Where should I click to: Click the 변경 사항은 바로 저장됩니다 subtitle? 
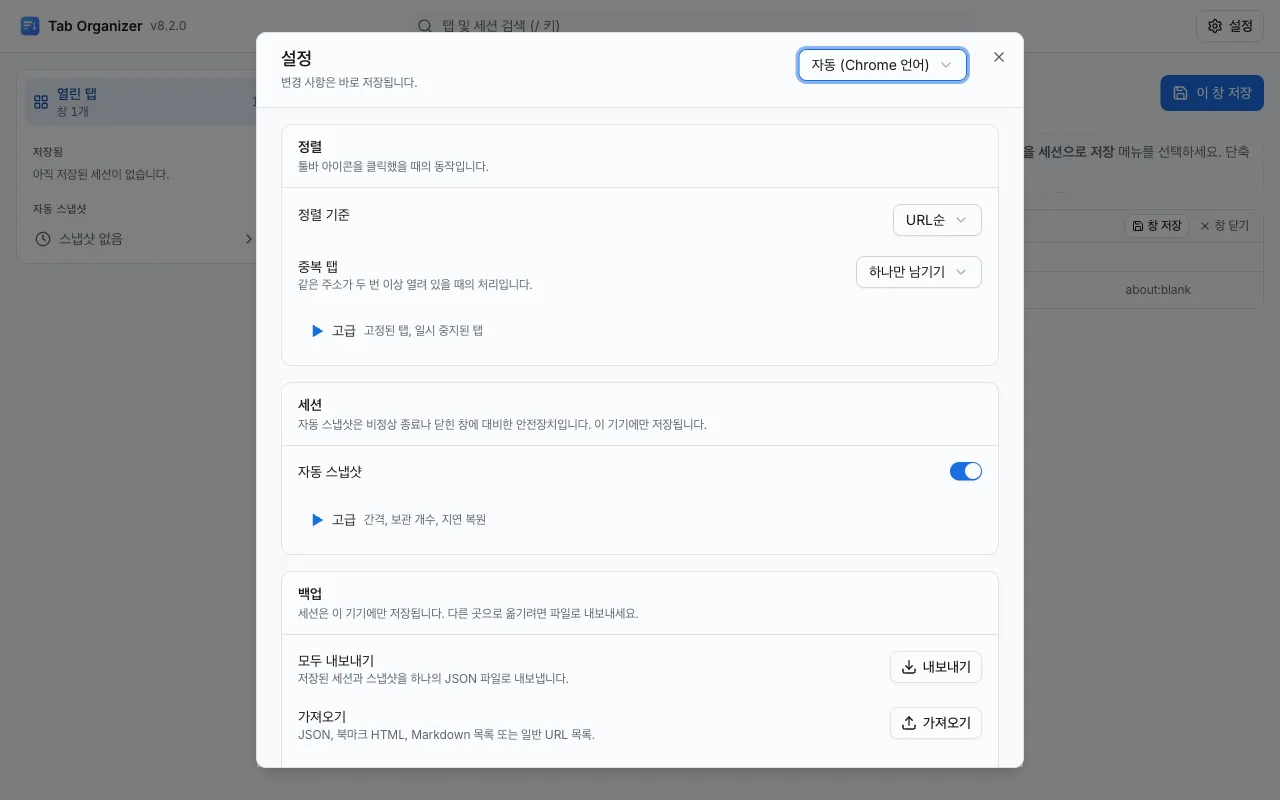click(x=349, y=83)
